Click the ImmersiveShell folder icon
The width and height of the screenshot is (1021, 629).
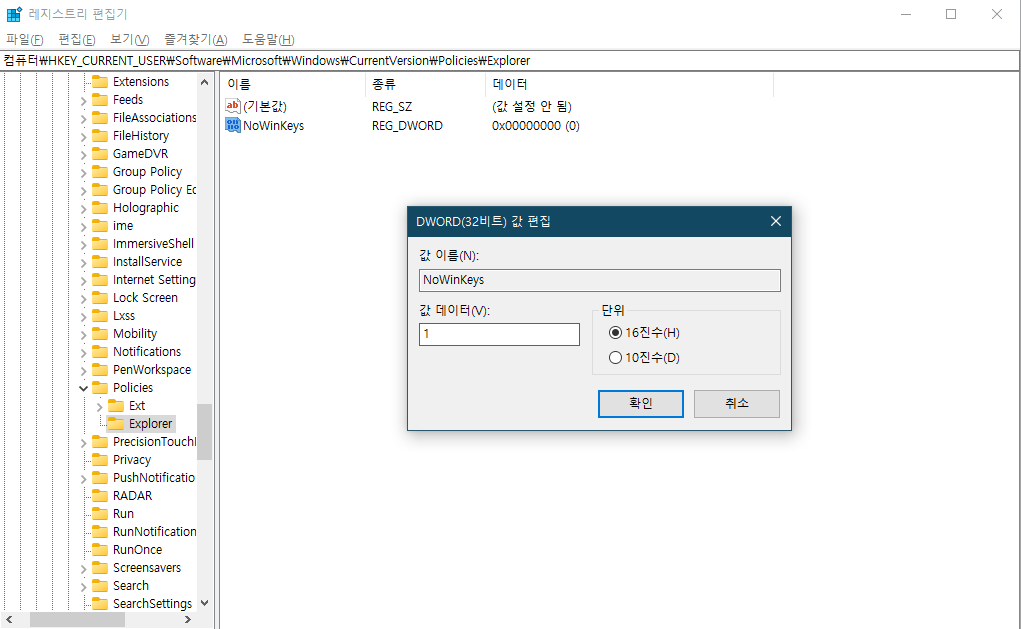click(x=100, y=244)
